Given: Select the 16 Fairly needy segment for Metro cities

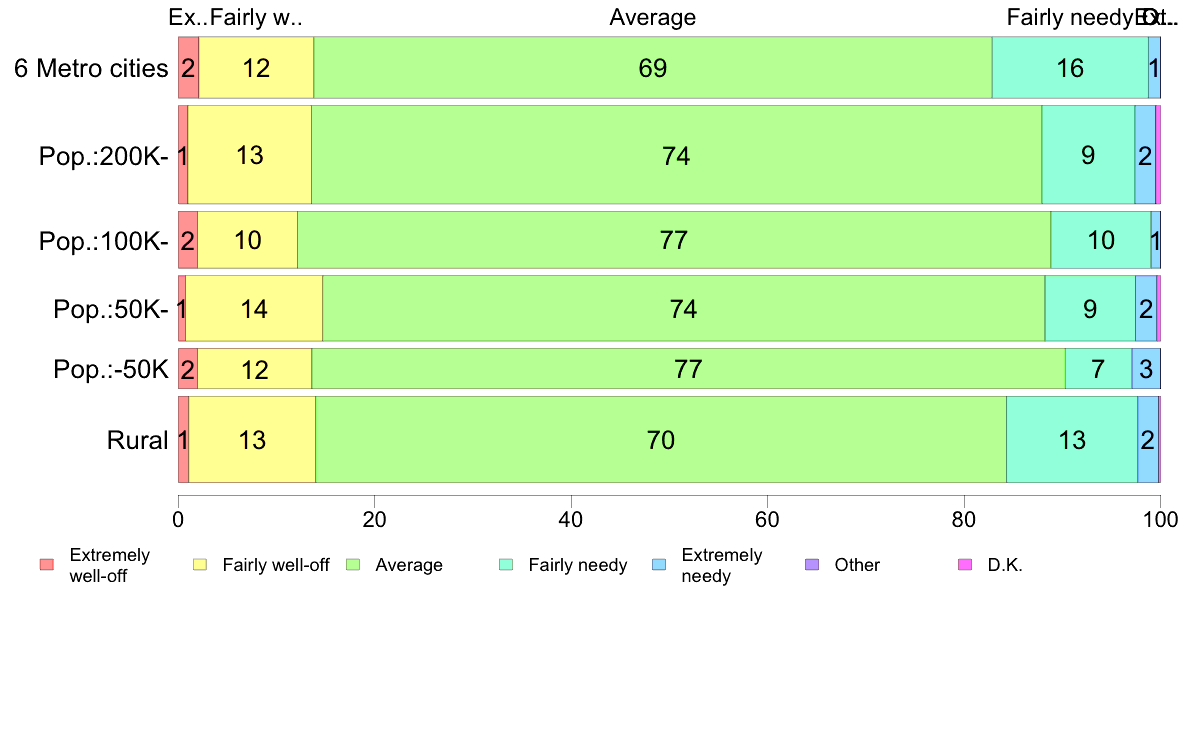Looking at the screenshot, I should [x=1071, y=67].
